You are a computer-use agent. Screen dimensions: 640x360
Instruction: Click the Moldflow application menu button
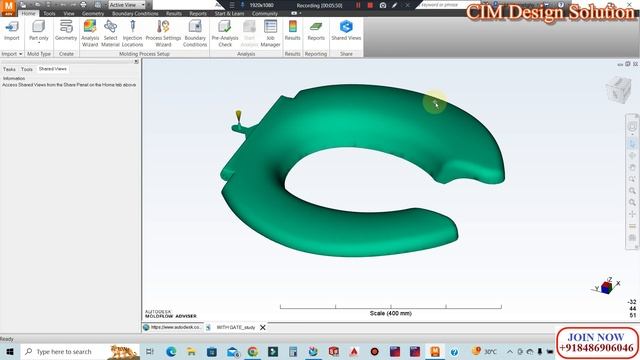tap(8, 7)
